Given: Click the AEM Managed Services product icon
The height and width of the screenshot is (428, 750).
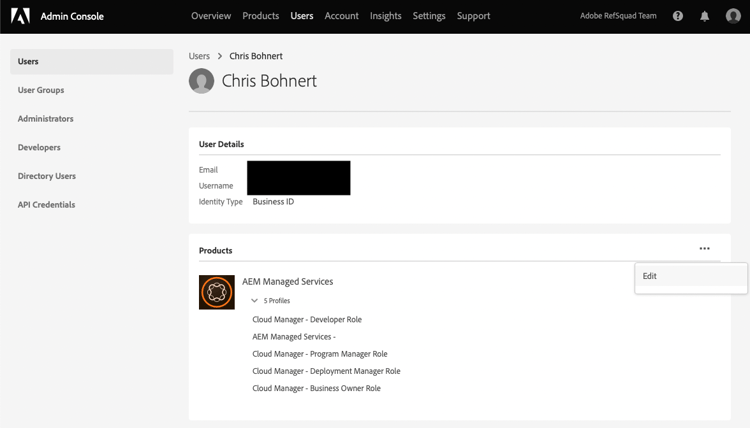Looking at the screenshot, I should click(217, 292).
